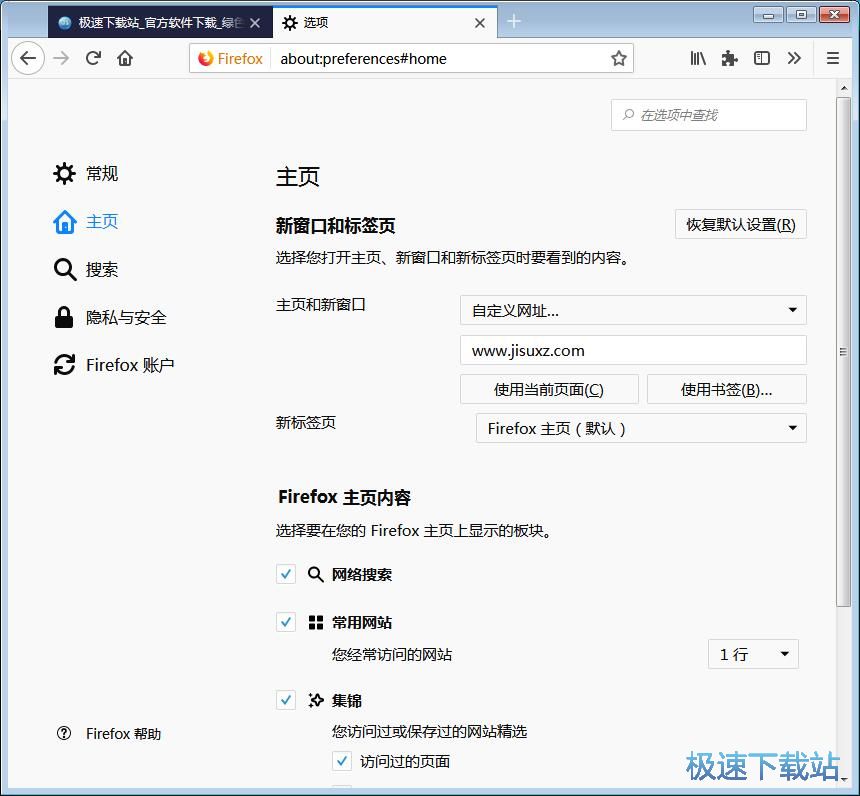Go back using the back arrow button
The width and height of the screenshot is (860, 796).
[28, 58]
